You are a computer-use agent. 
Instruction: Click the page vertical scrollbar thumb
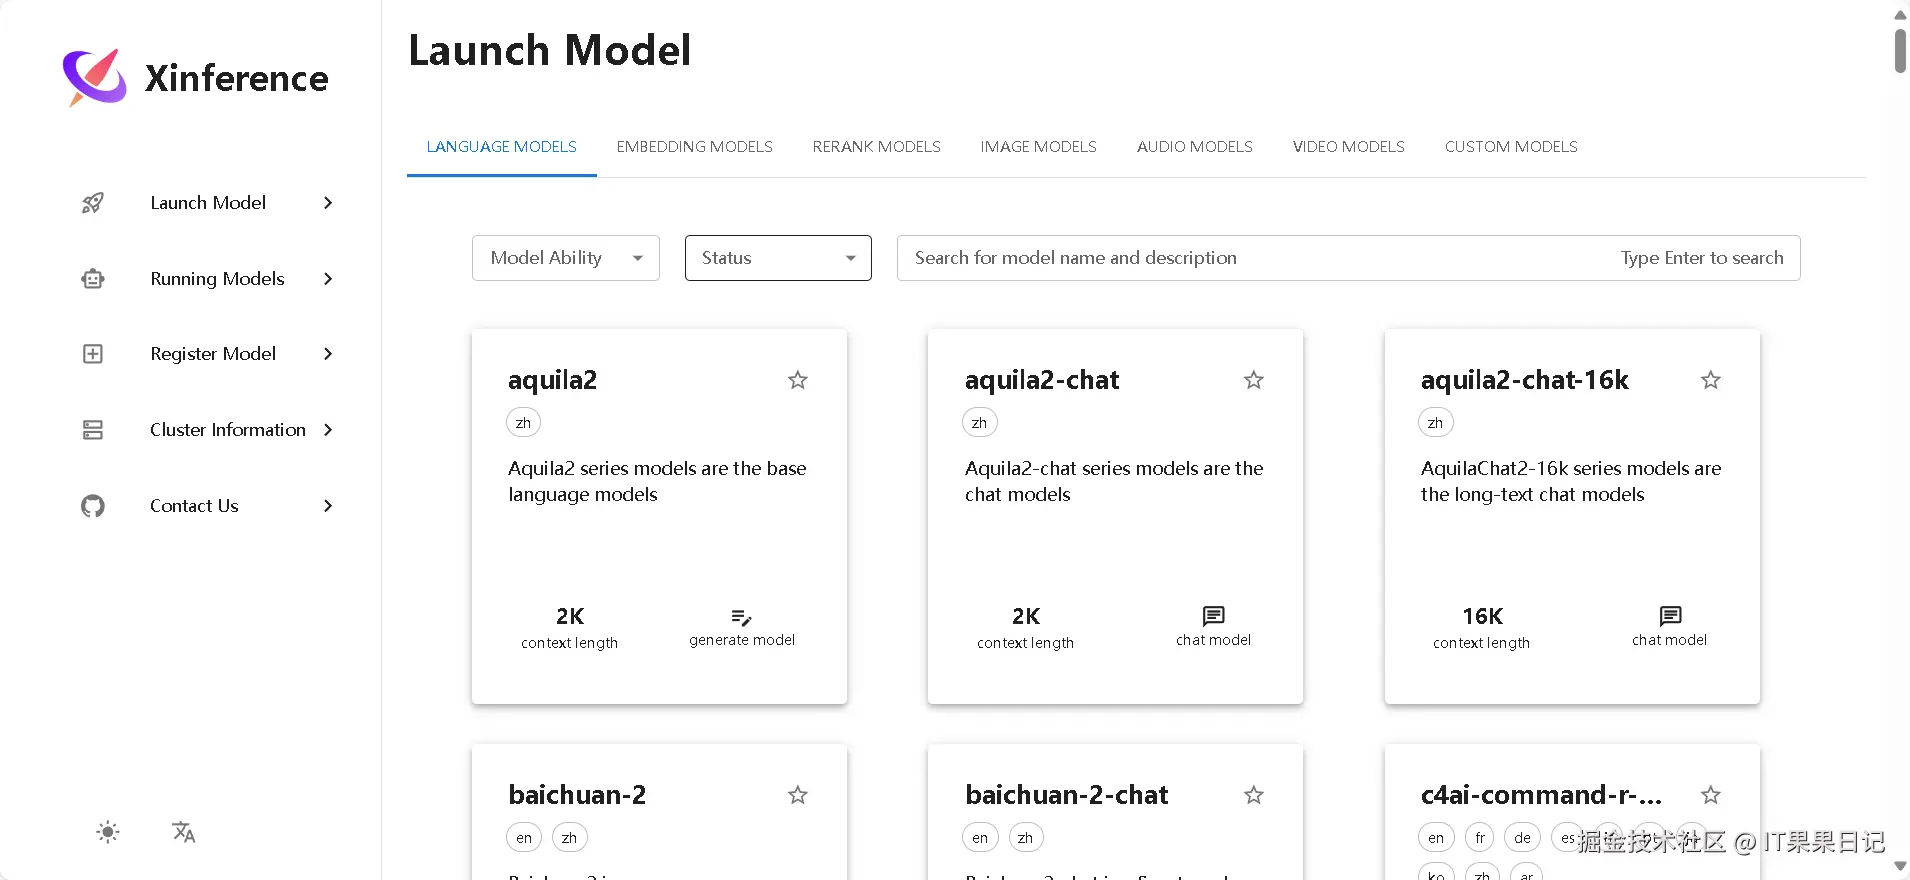1900,50
